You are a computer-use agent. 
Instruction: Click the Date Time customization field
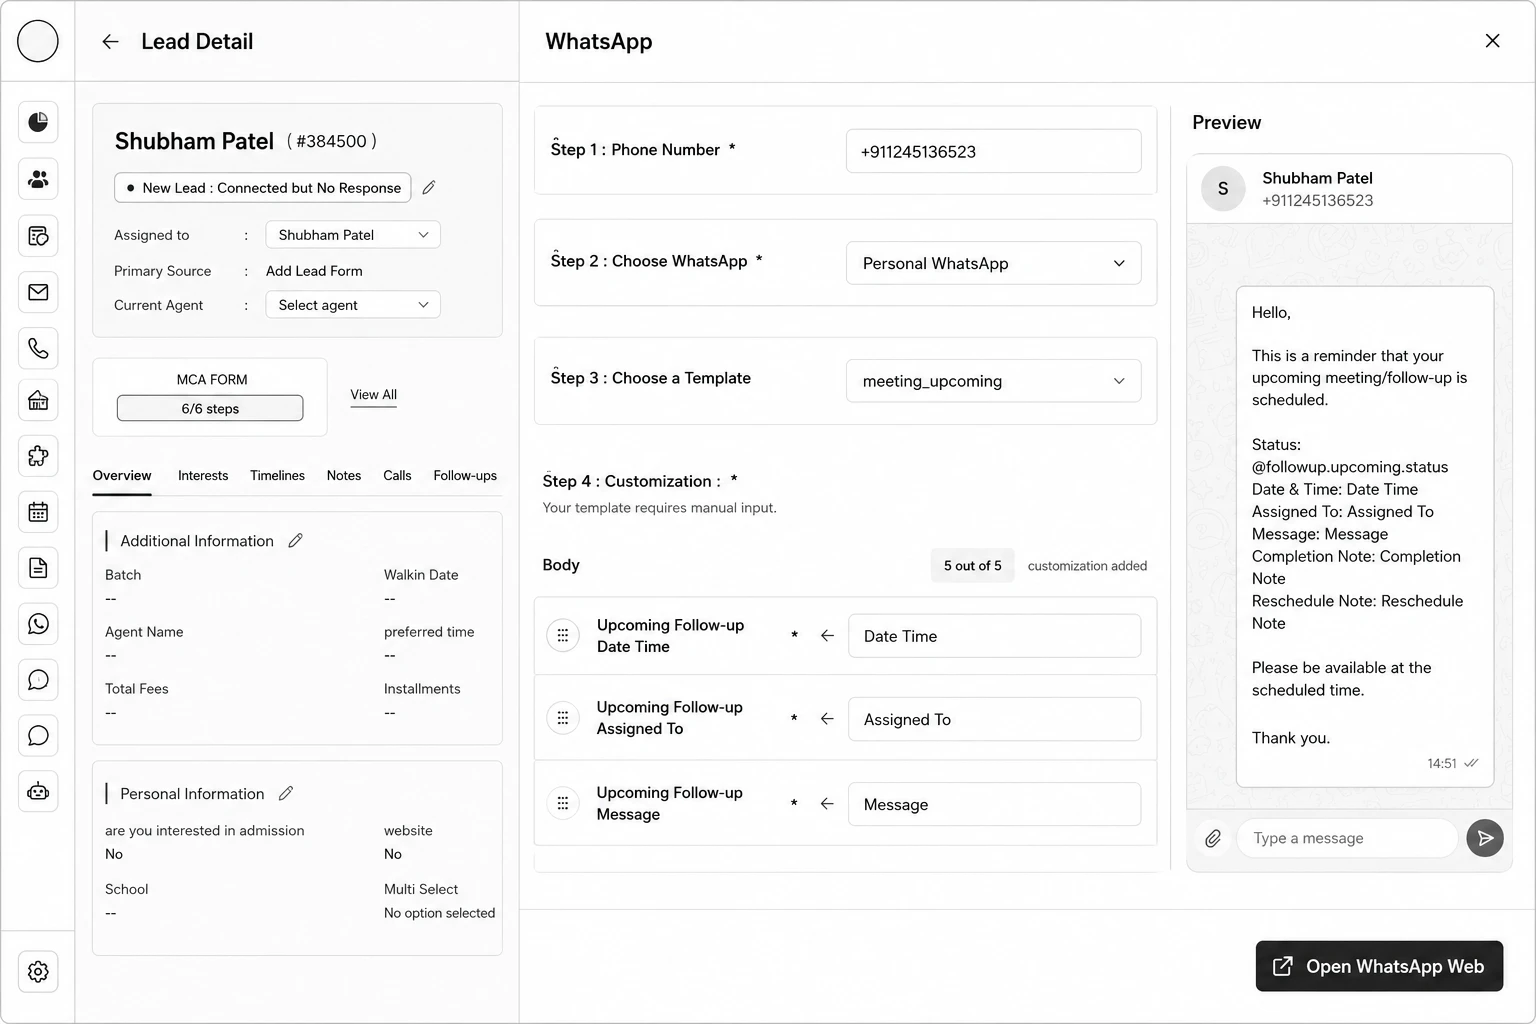pos(994,636)
